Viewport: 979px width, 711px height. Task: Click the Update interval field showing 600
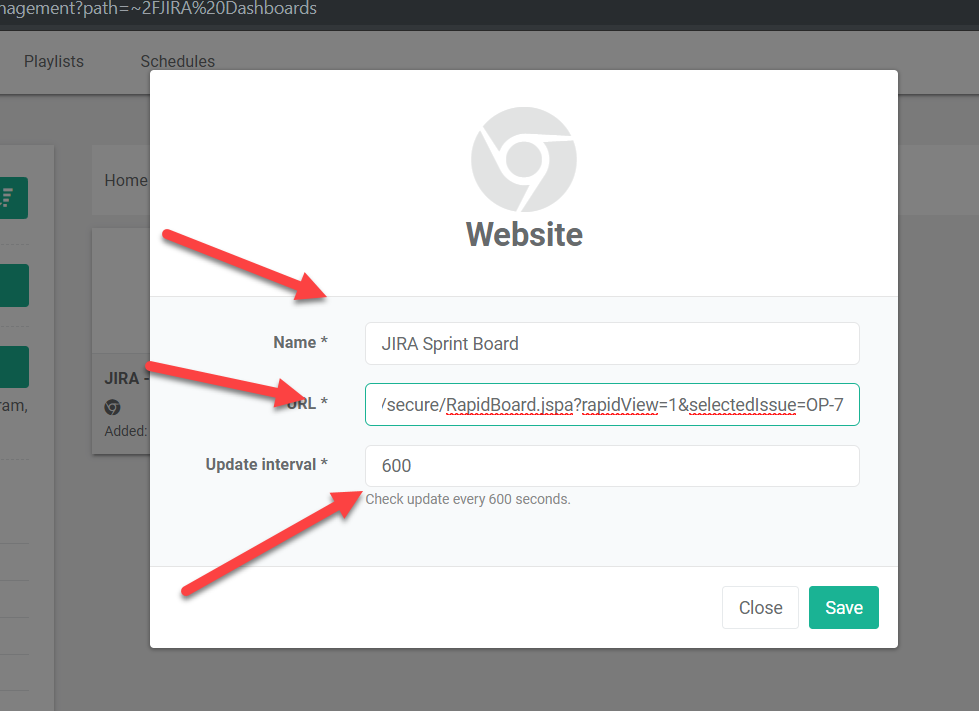612,466
